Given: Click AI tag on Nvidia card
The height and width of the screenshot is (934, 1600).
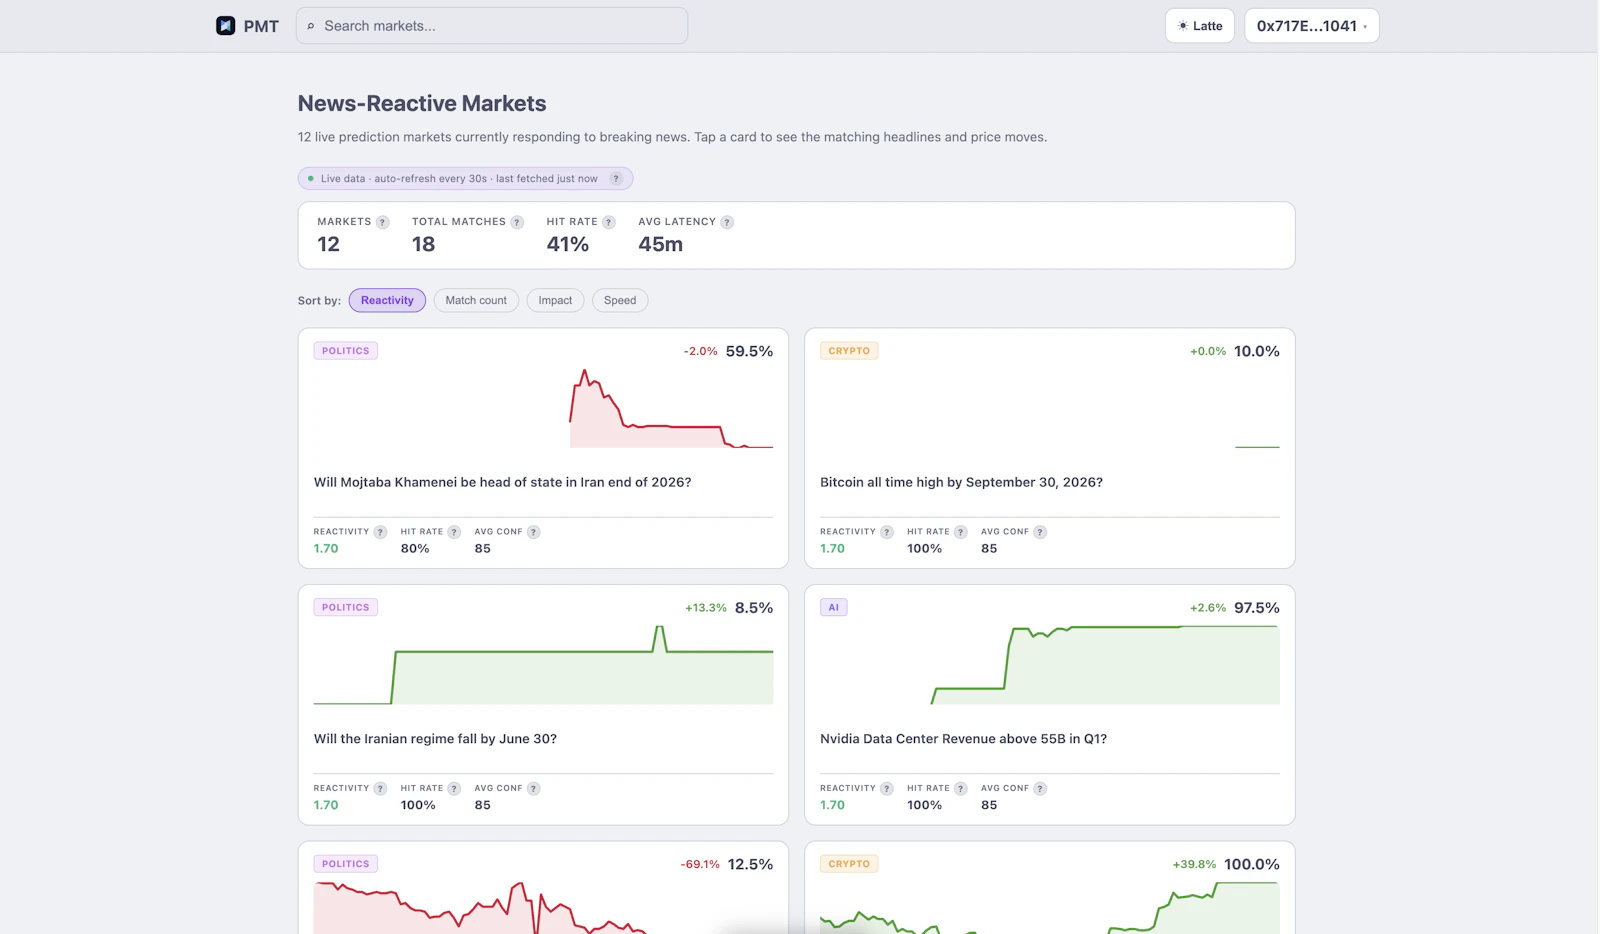Looking at the screenshot, I should point(834,608).
